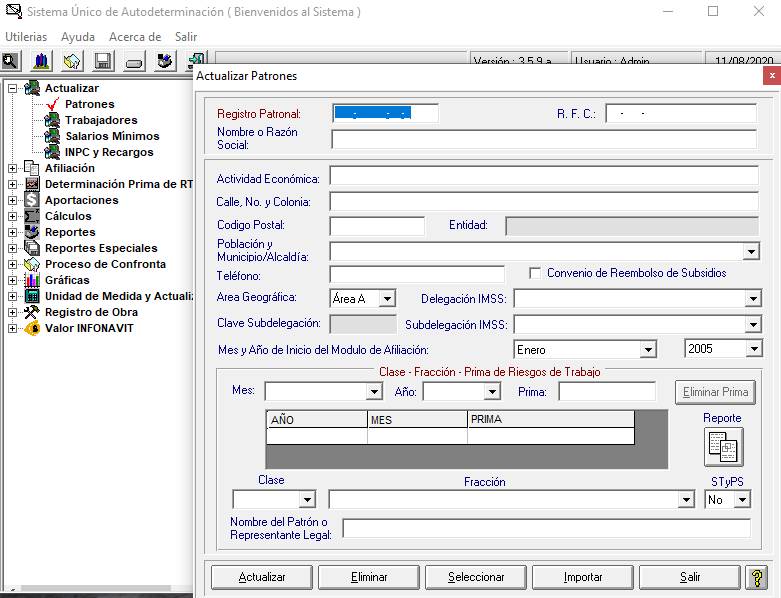Open the Acerca de menu
The width and height of the screenshot is (781, 598).
pos(135,37)
